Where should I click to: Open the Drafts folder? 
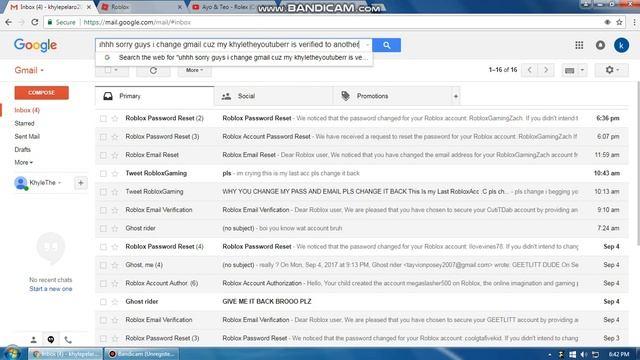click(x=22, y=149)
